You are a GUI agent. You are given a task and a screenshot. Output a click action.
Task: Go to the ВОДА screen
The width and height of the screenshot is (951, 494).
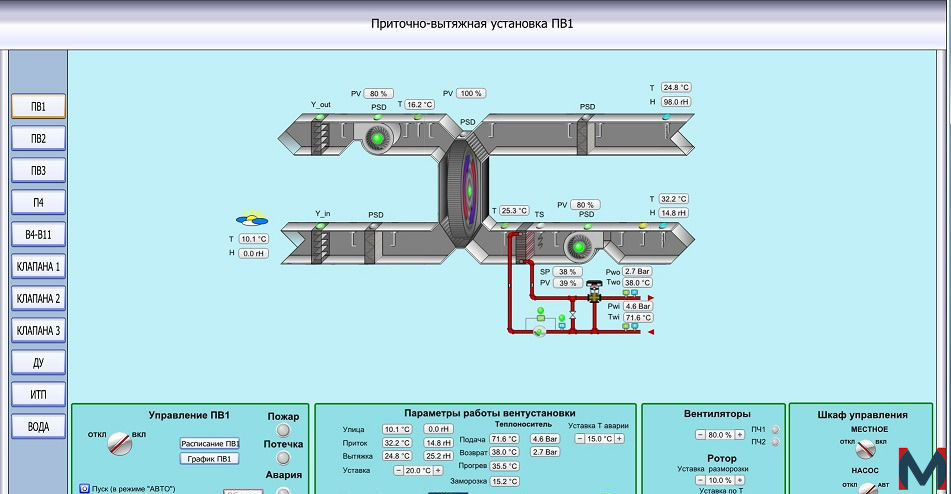pyautogui.click(x=38, y=427)
